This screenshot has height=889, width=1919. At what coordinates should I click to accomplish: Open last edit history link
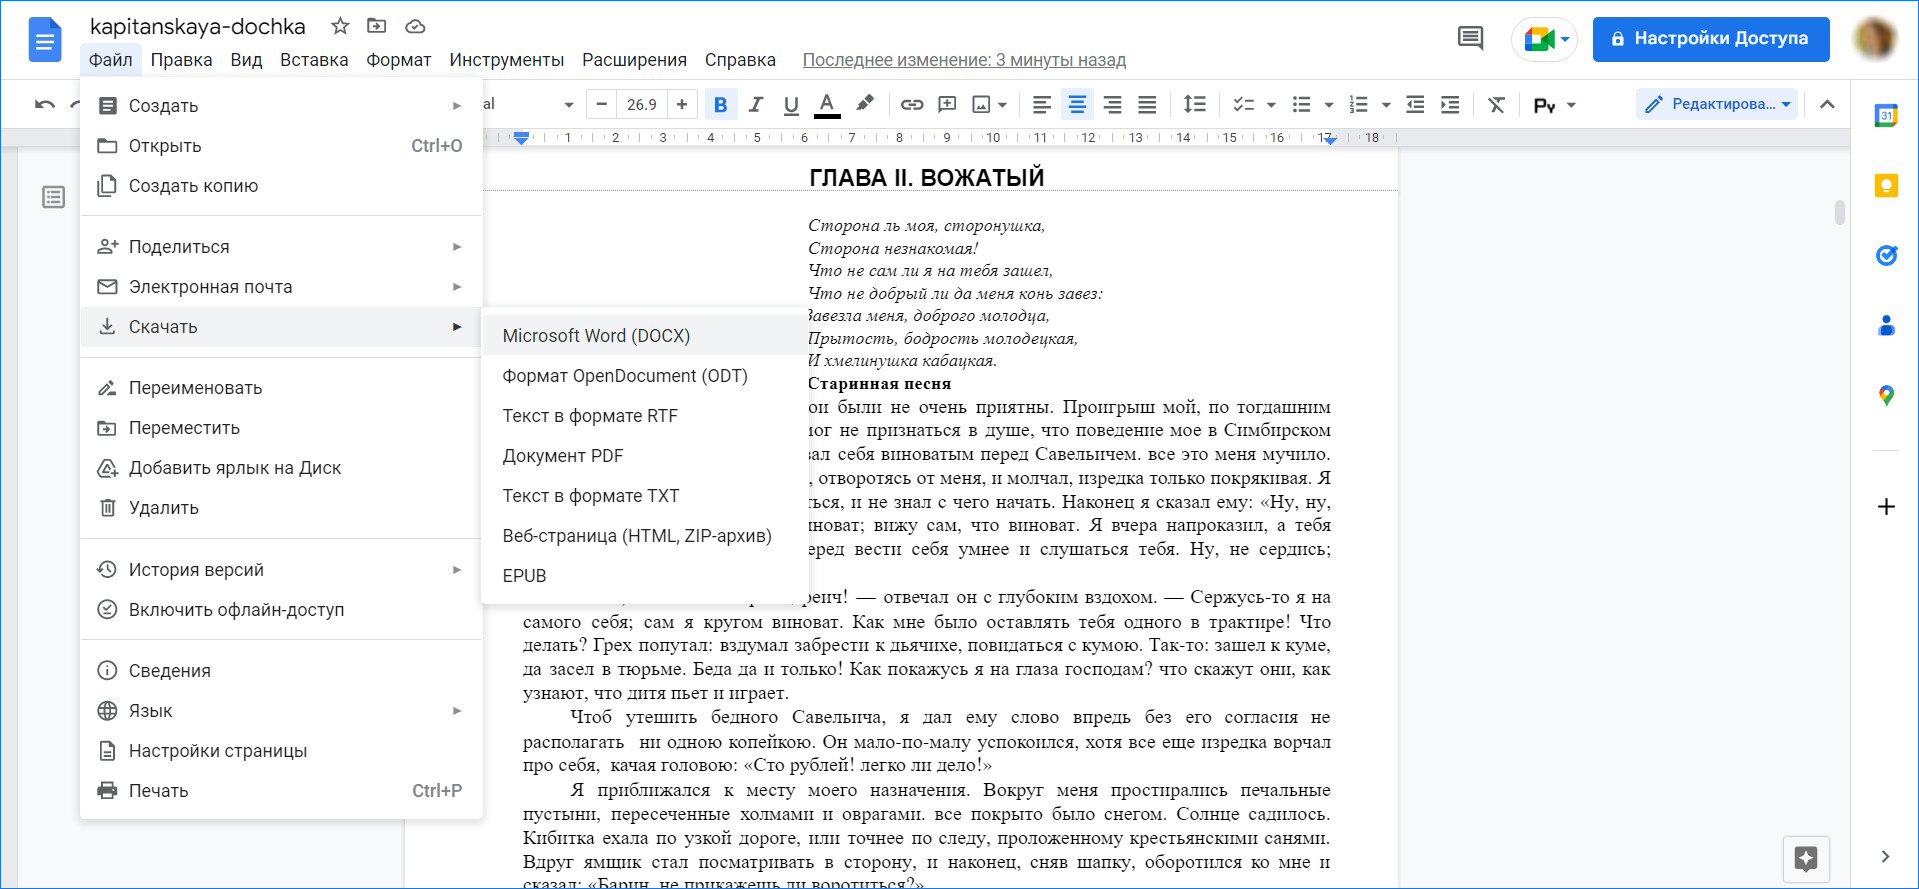(x=964, y=60)
